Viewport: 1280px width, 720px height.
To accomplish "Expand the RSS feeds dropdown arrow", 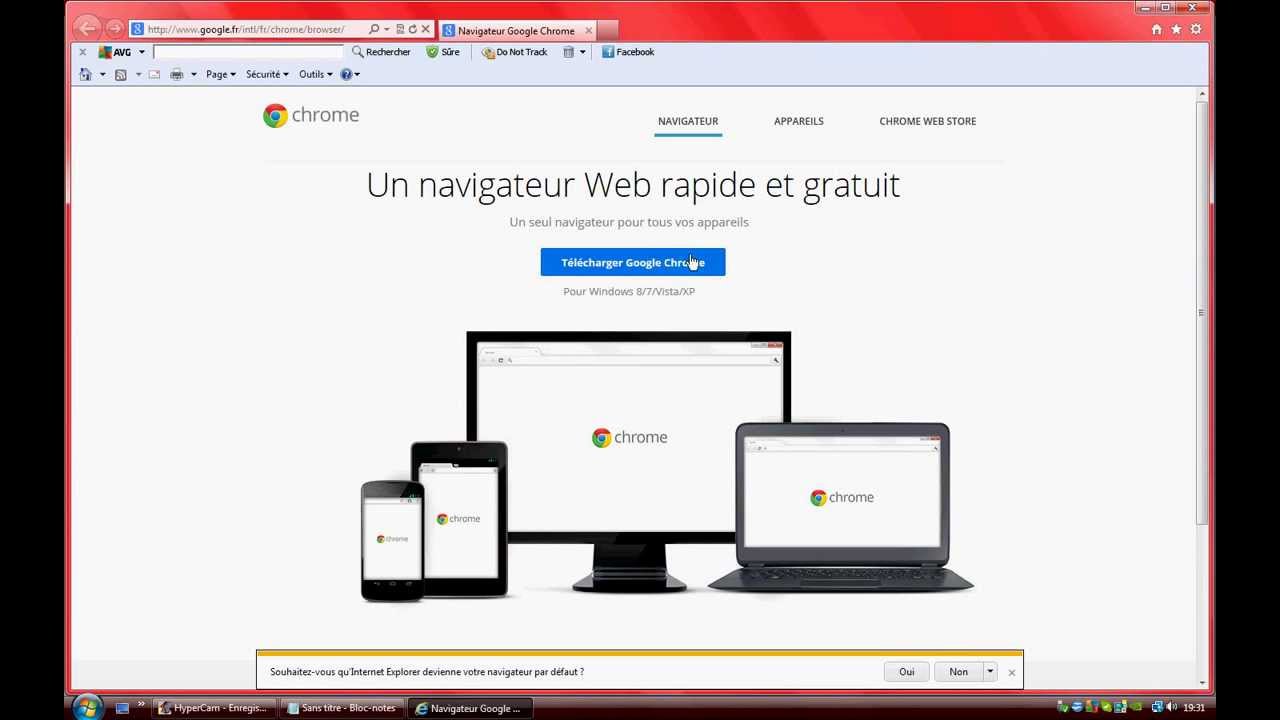I will pyautogui.click(x=138, y=75).
